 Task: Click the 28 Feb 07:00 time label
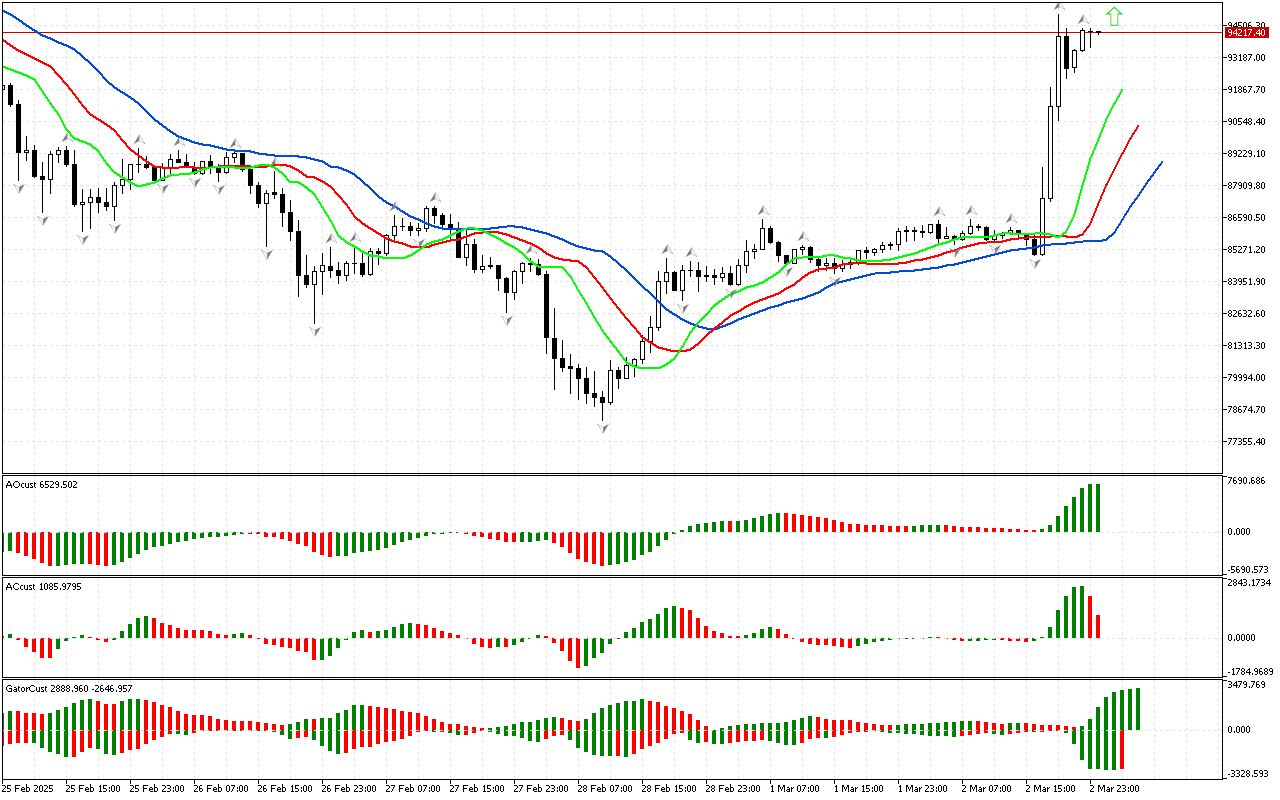(605, 789)
